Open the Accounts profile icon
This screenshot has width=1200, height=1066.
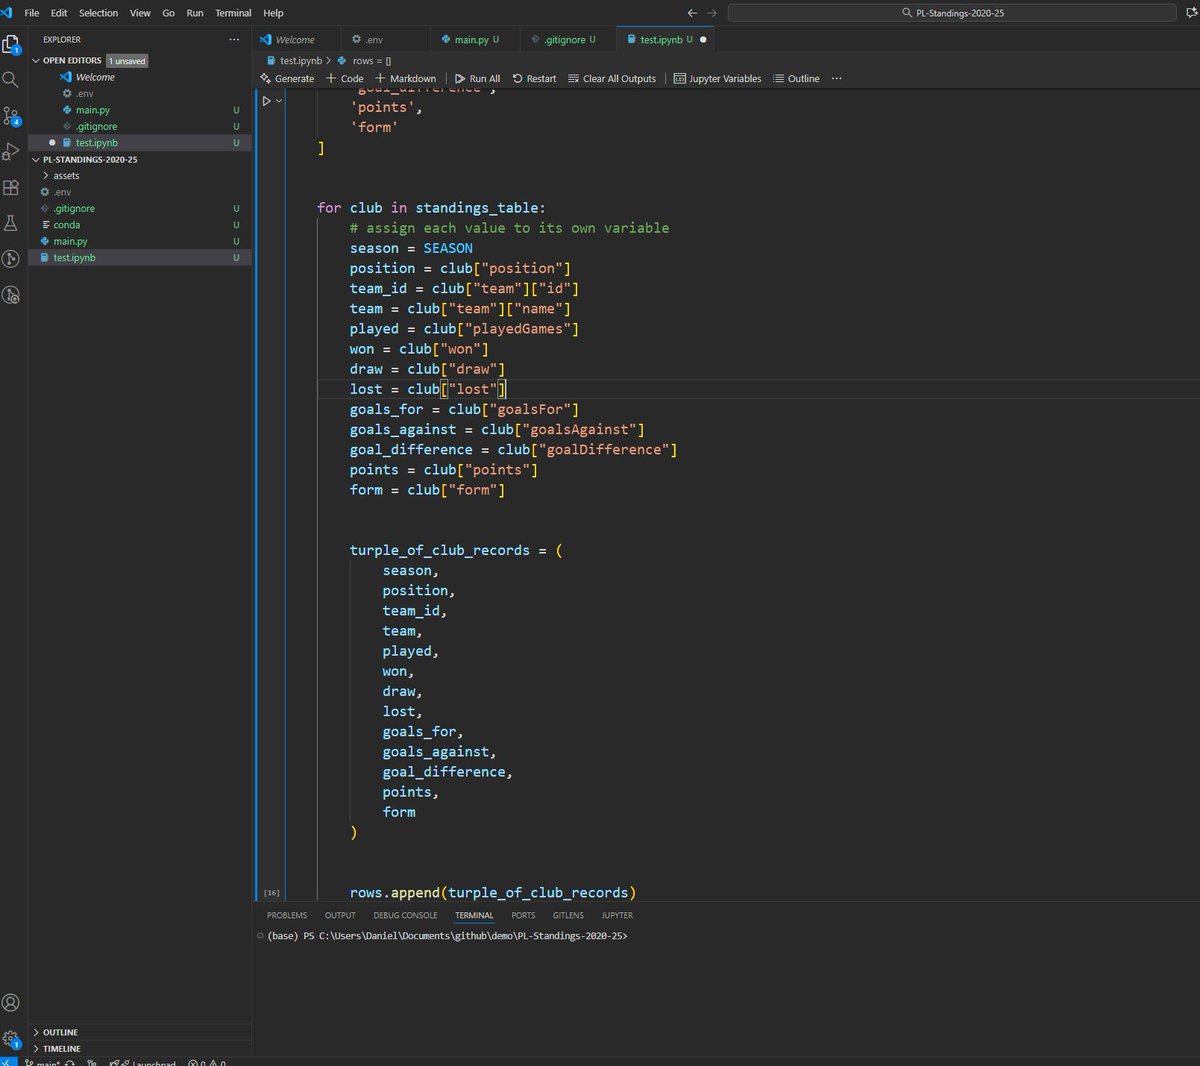pyautogui.click(x=11, y=1002)
